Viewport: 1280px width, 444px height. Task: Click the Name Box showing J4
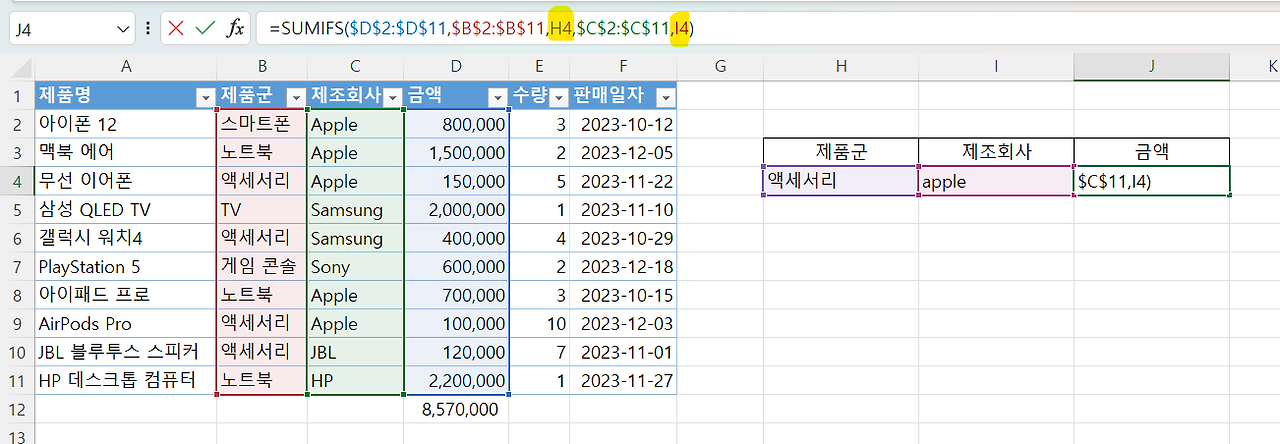tap(60, 29)
